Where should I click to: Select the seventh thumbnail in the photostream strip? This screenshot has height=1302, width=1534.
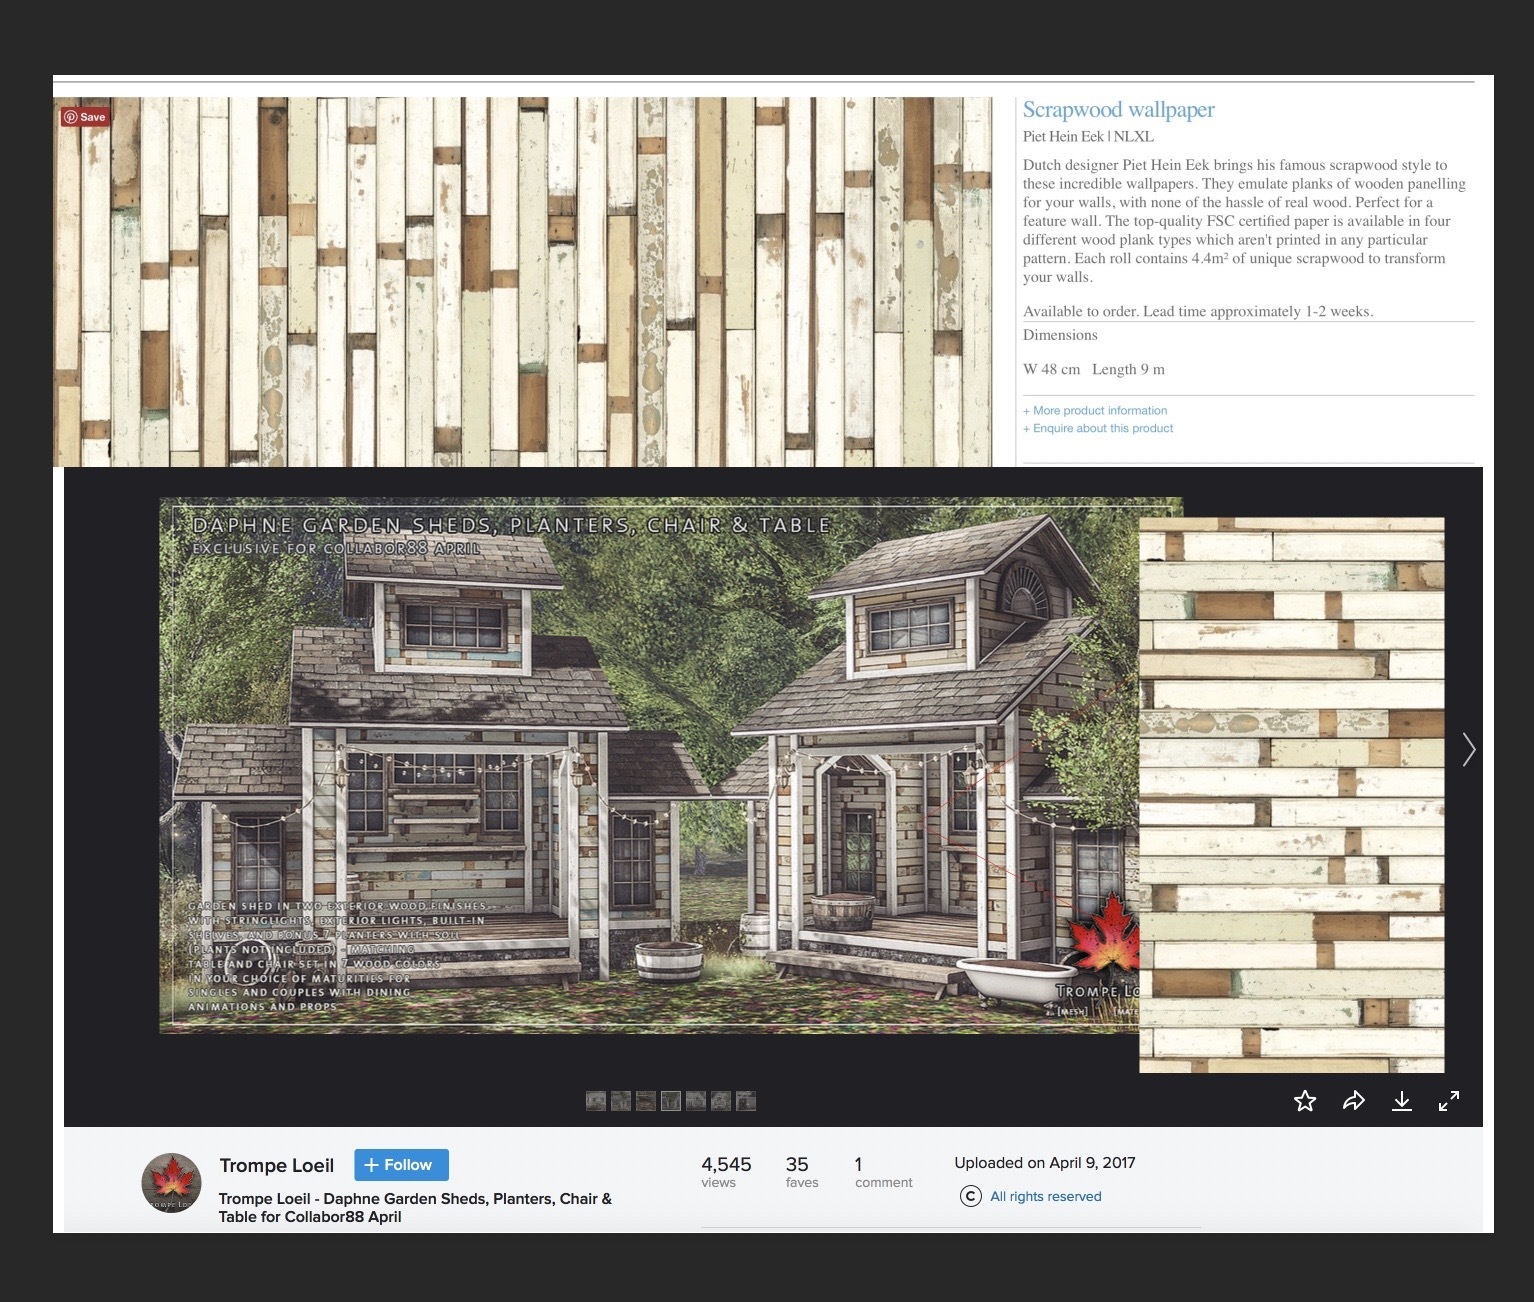coord(746,1101)
